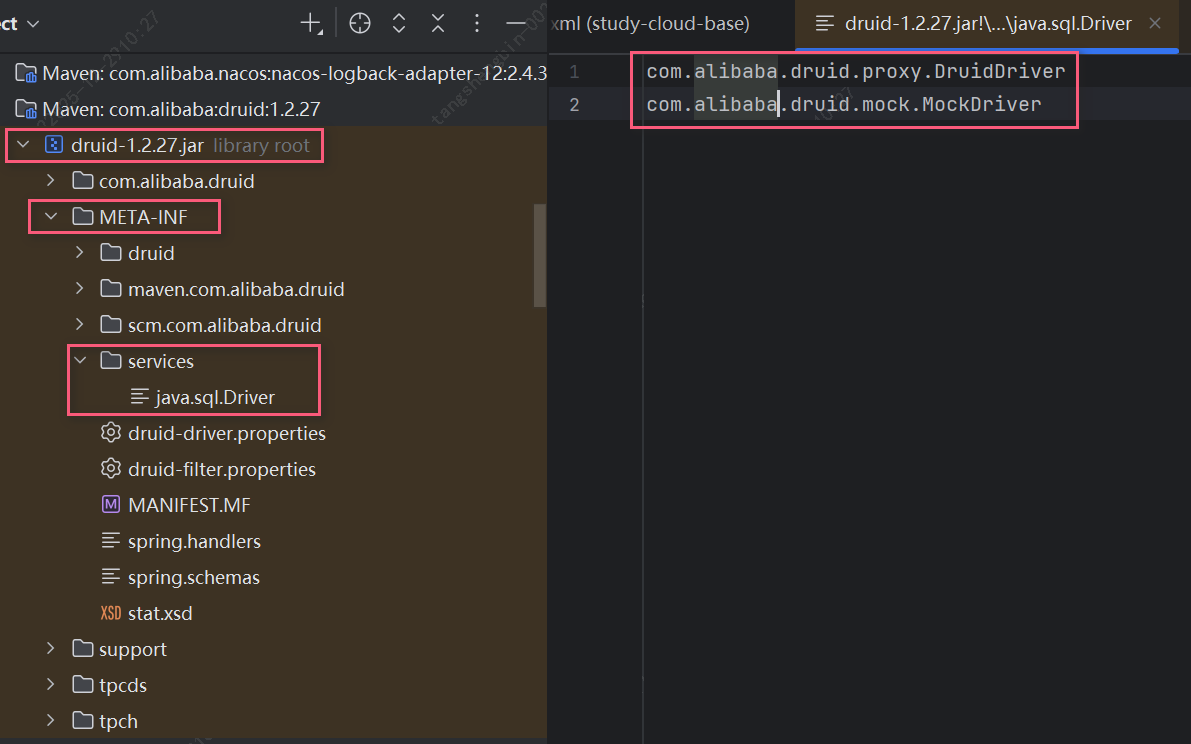The height and width of the screenshot is (744, 1191).
Task: Click the scm.com.alibaba.druid folder icon
Action: [111, 325]
